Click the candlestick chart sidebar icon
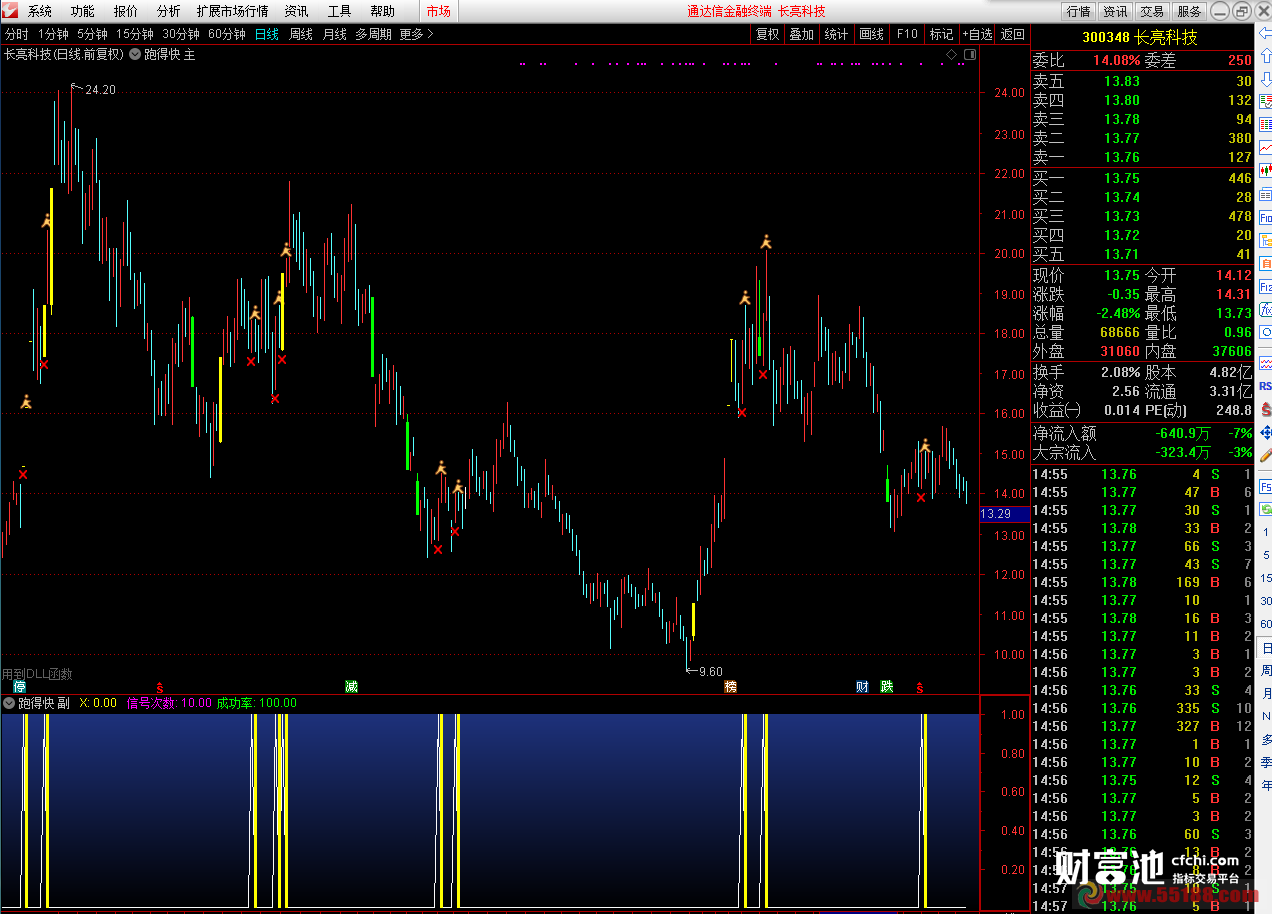Viewport: 1272px width, 914px height. click(1265, 170)
